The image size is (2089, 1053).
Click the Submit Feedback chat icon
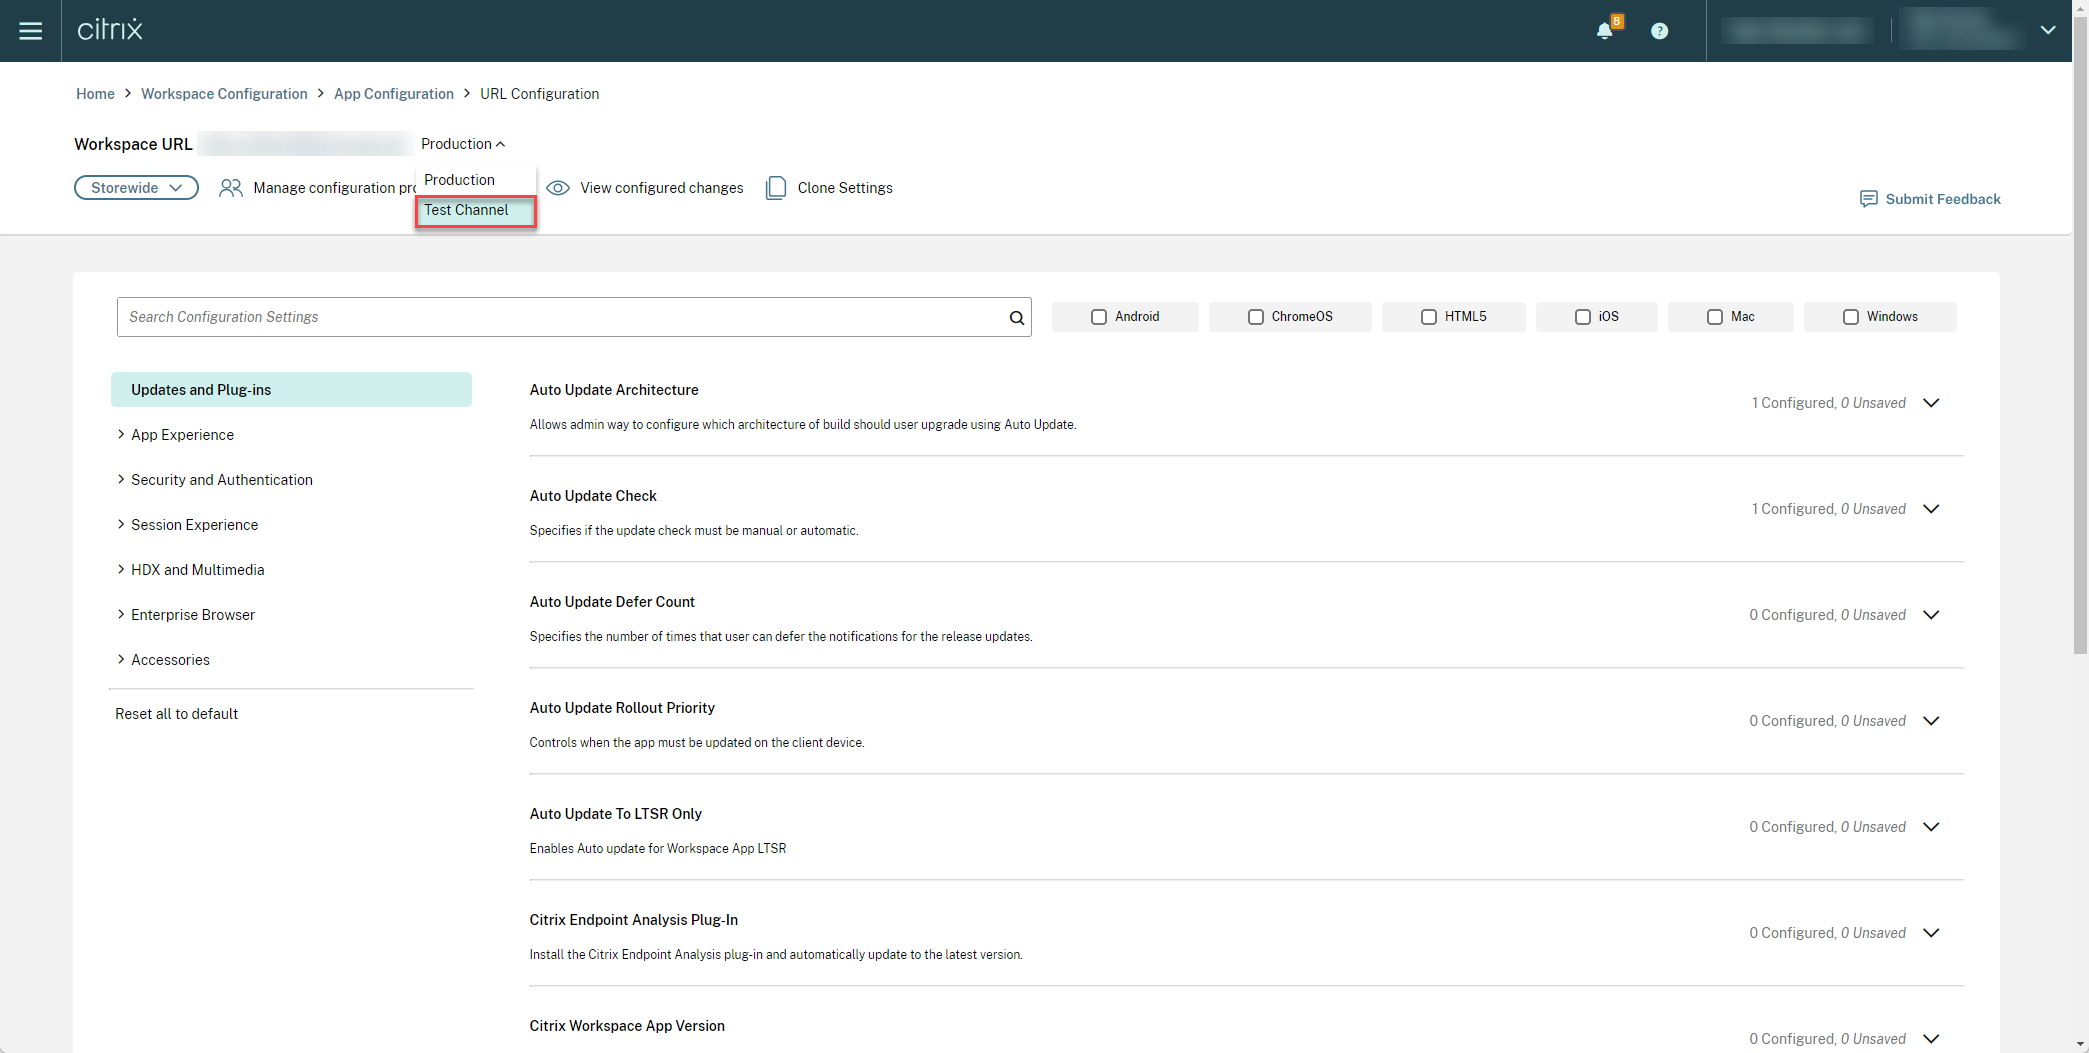1867,199
